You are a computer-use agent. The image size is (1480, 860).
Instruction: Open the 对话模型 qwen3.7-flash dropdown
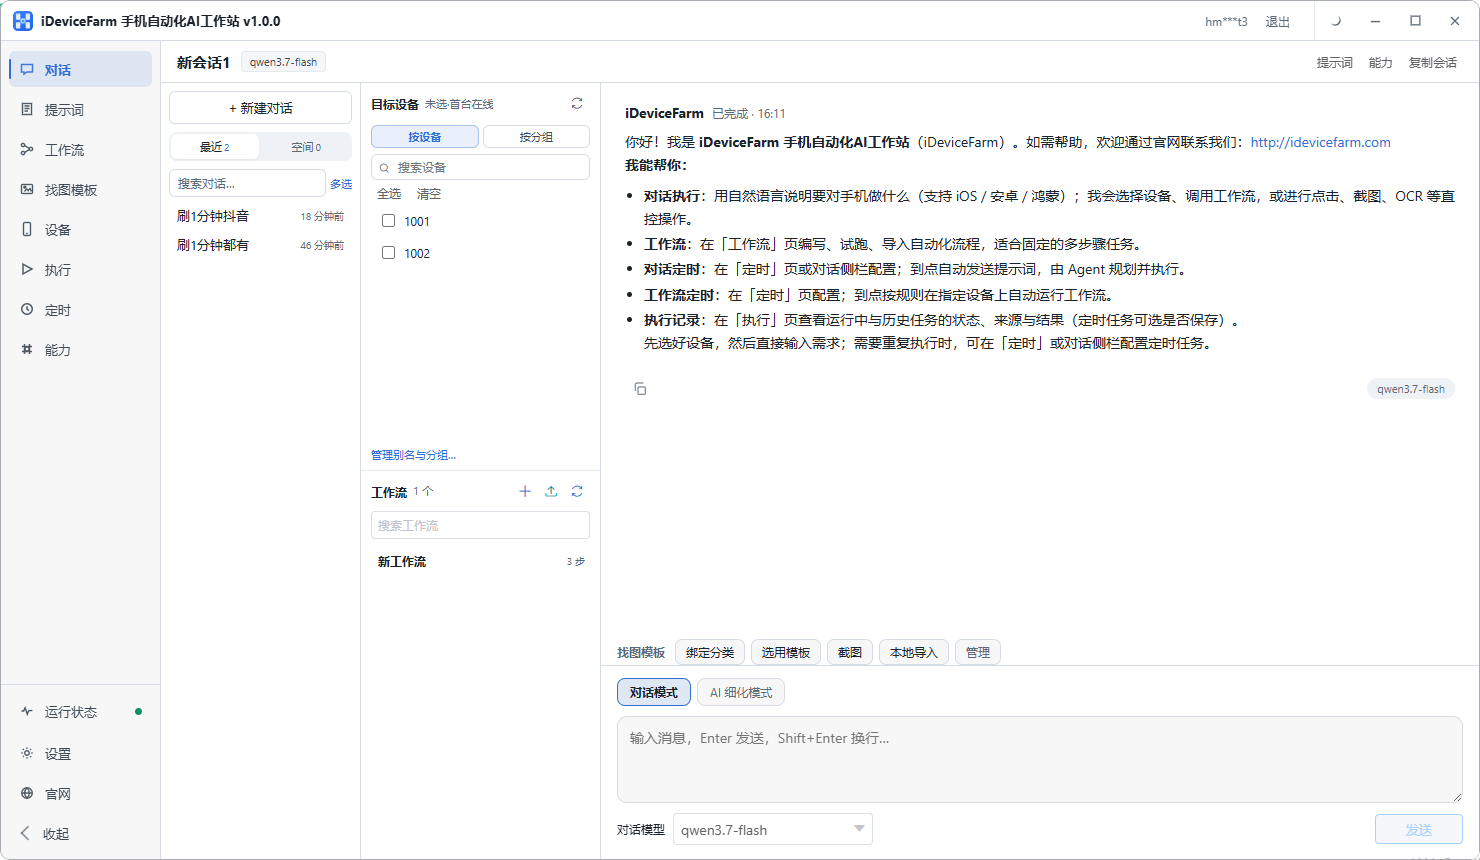coord(772,830)
